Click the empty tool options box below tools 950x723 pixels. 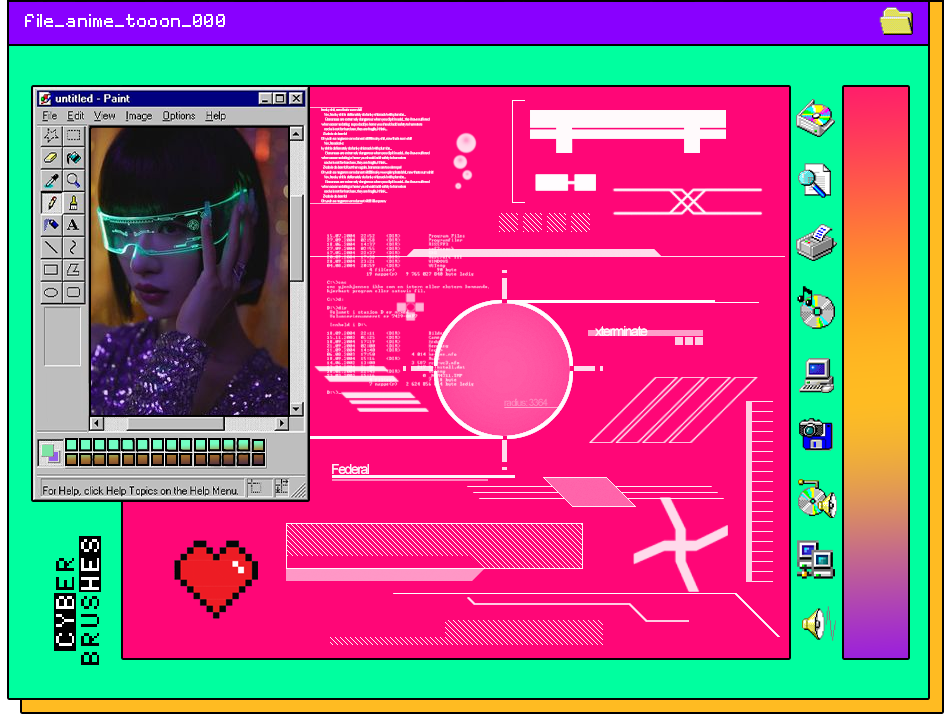(x=62, y=336)
